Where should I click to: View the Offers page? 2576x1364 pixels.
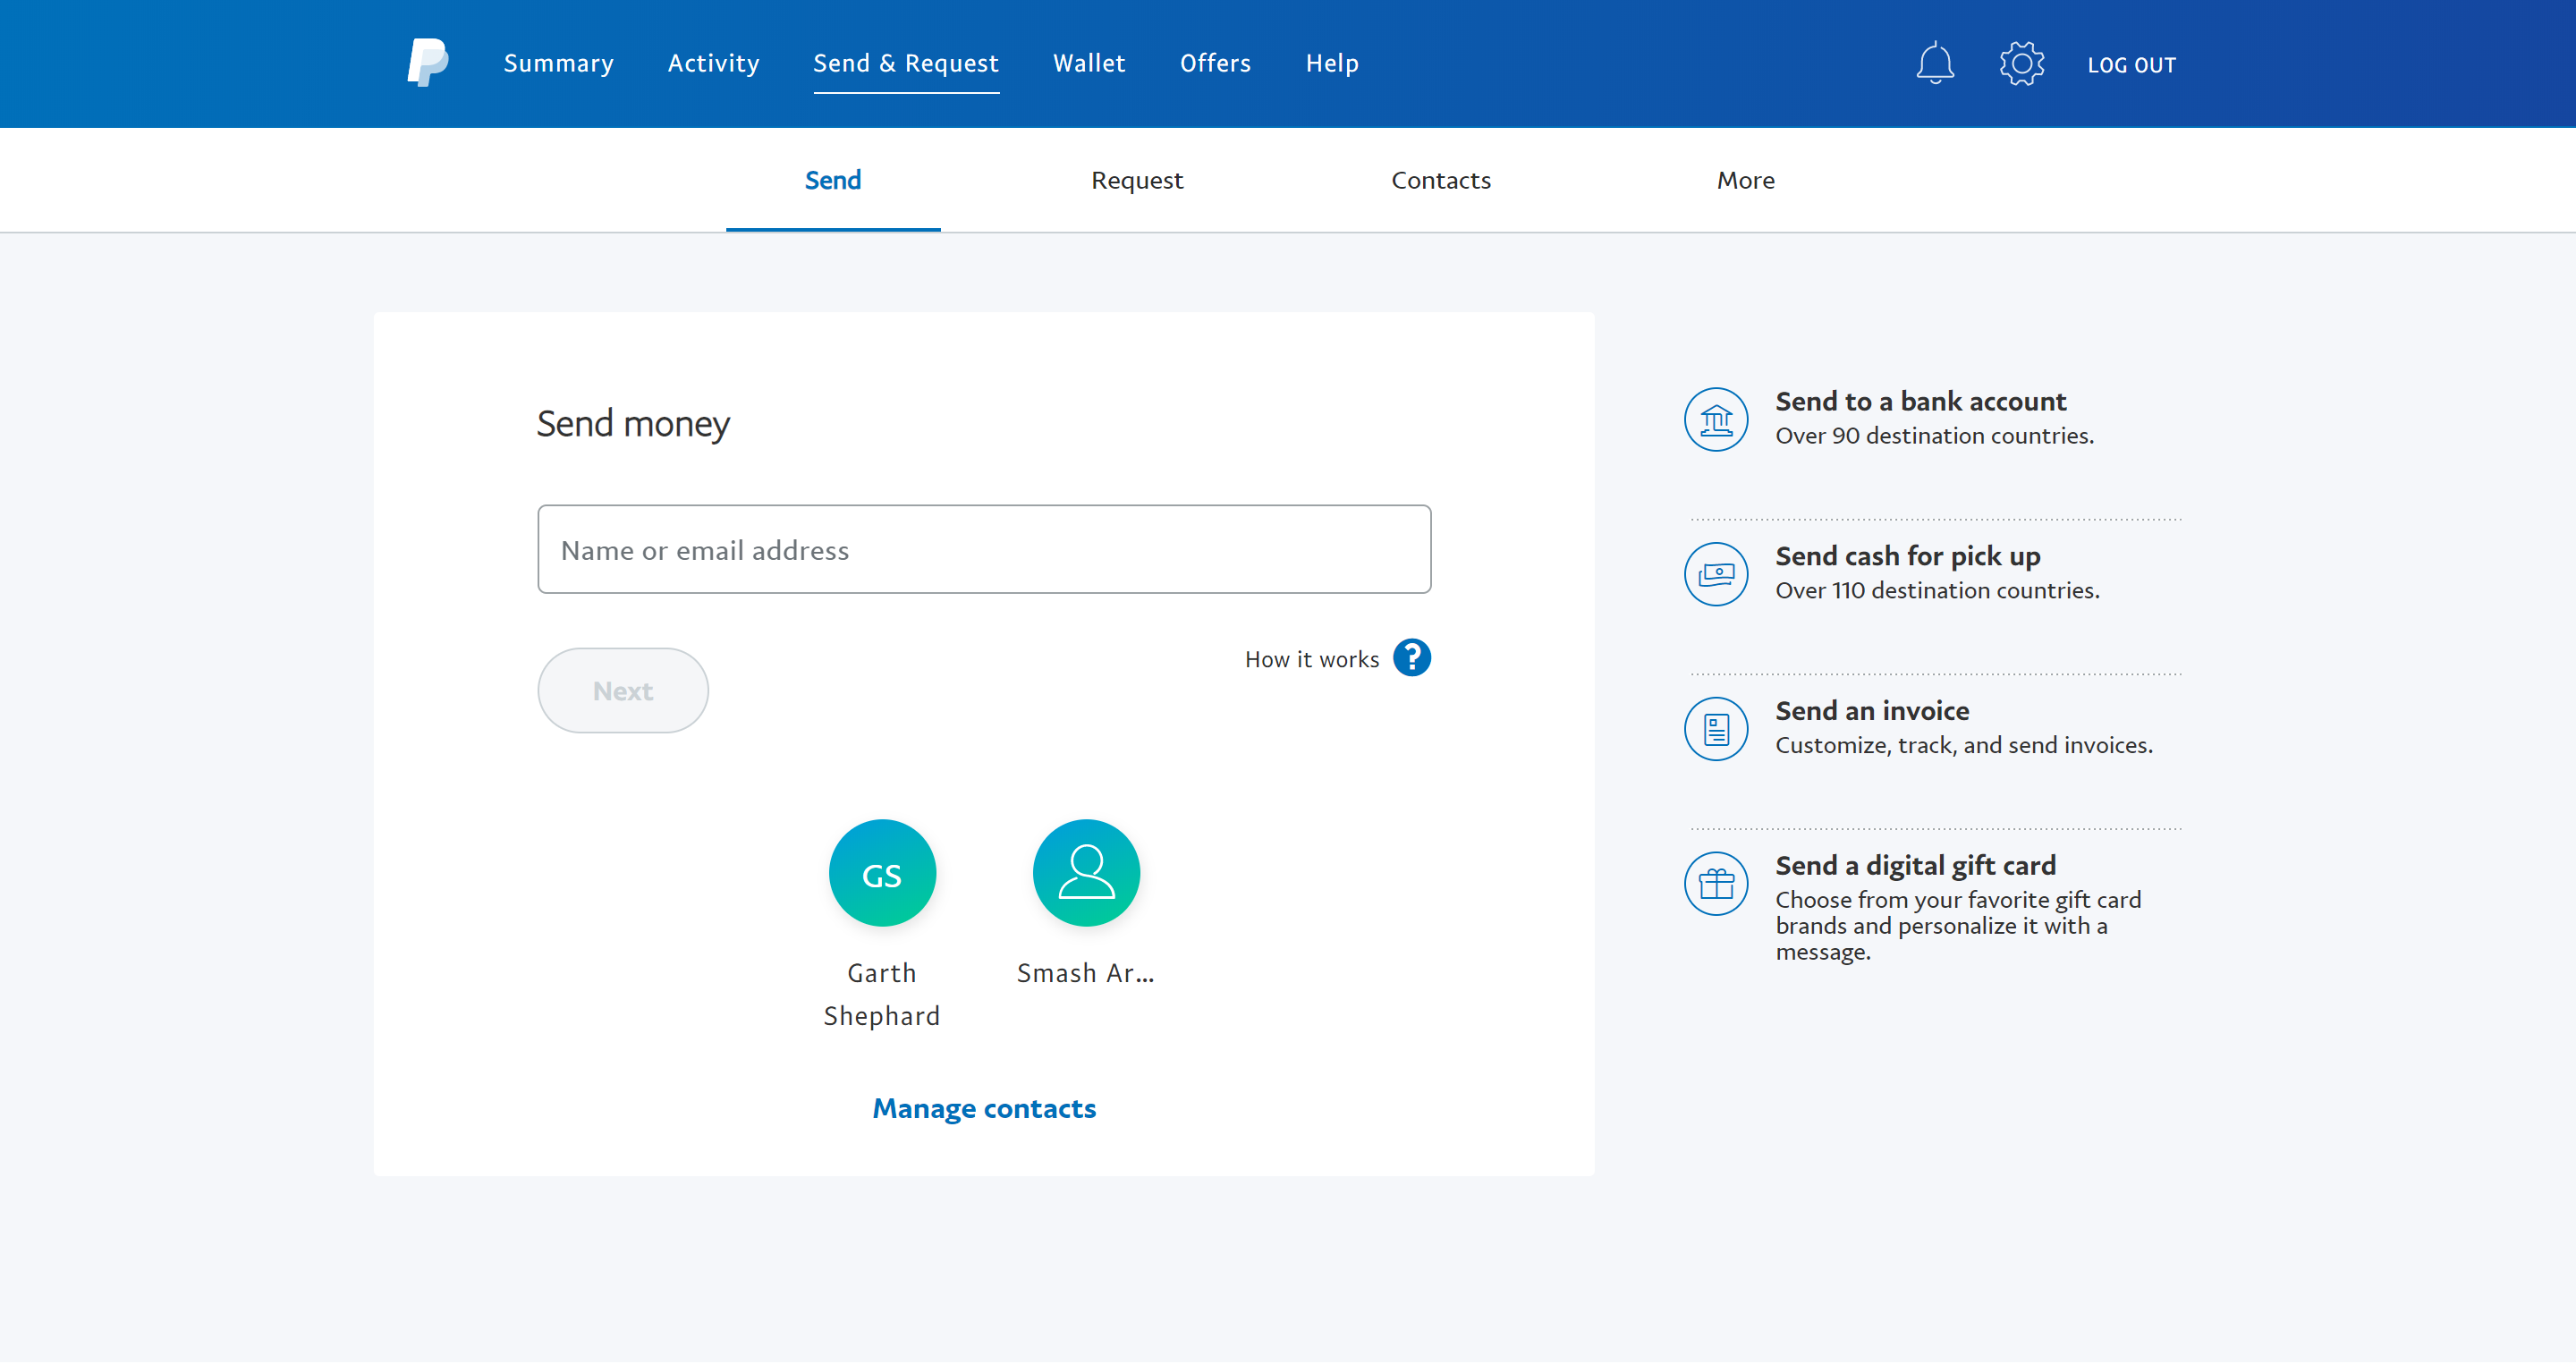click(x=1215, y=63)
